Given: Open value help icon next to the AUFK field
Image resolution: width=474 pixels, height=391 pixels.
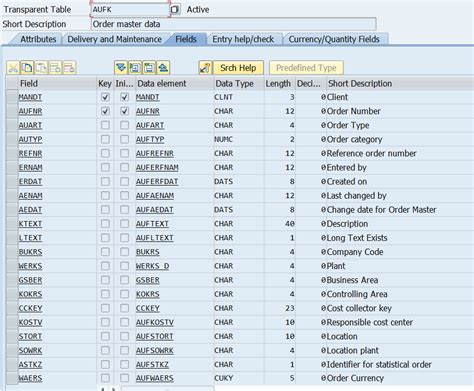Looking at the screenshot, I should pyautogui.click(x=175, y=10).
